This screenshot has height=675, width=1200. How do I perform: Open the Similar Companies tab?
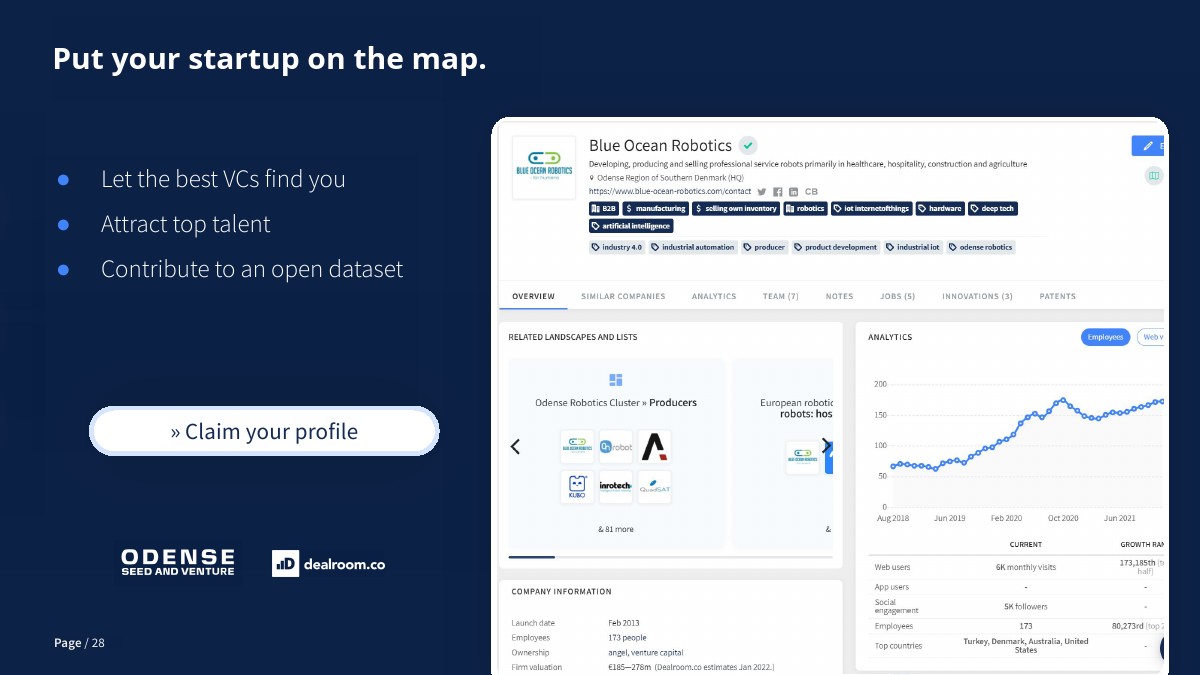623,297
